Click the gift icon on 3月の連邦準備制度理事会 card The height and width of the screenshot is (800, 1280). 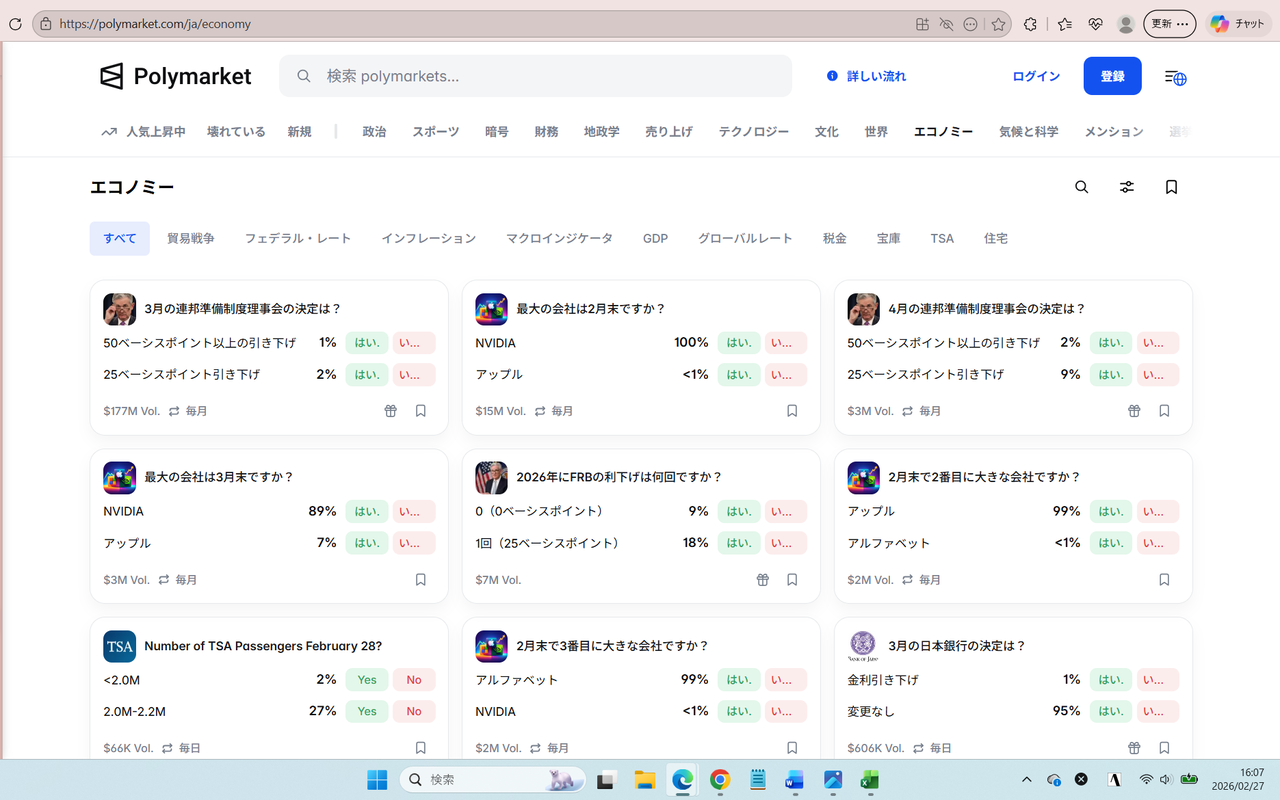(391, 411)
